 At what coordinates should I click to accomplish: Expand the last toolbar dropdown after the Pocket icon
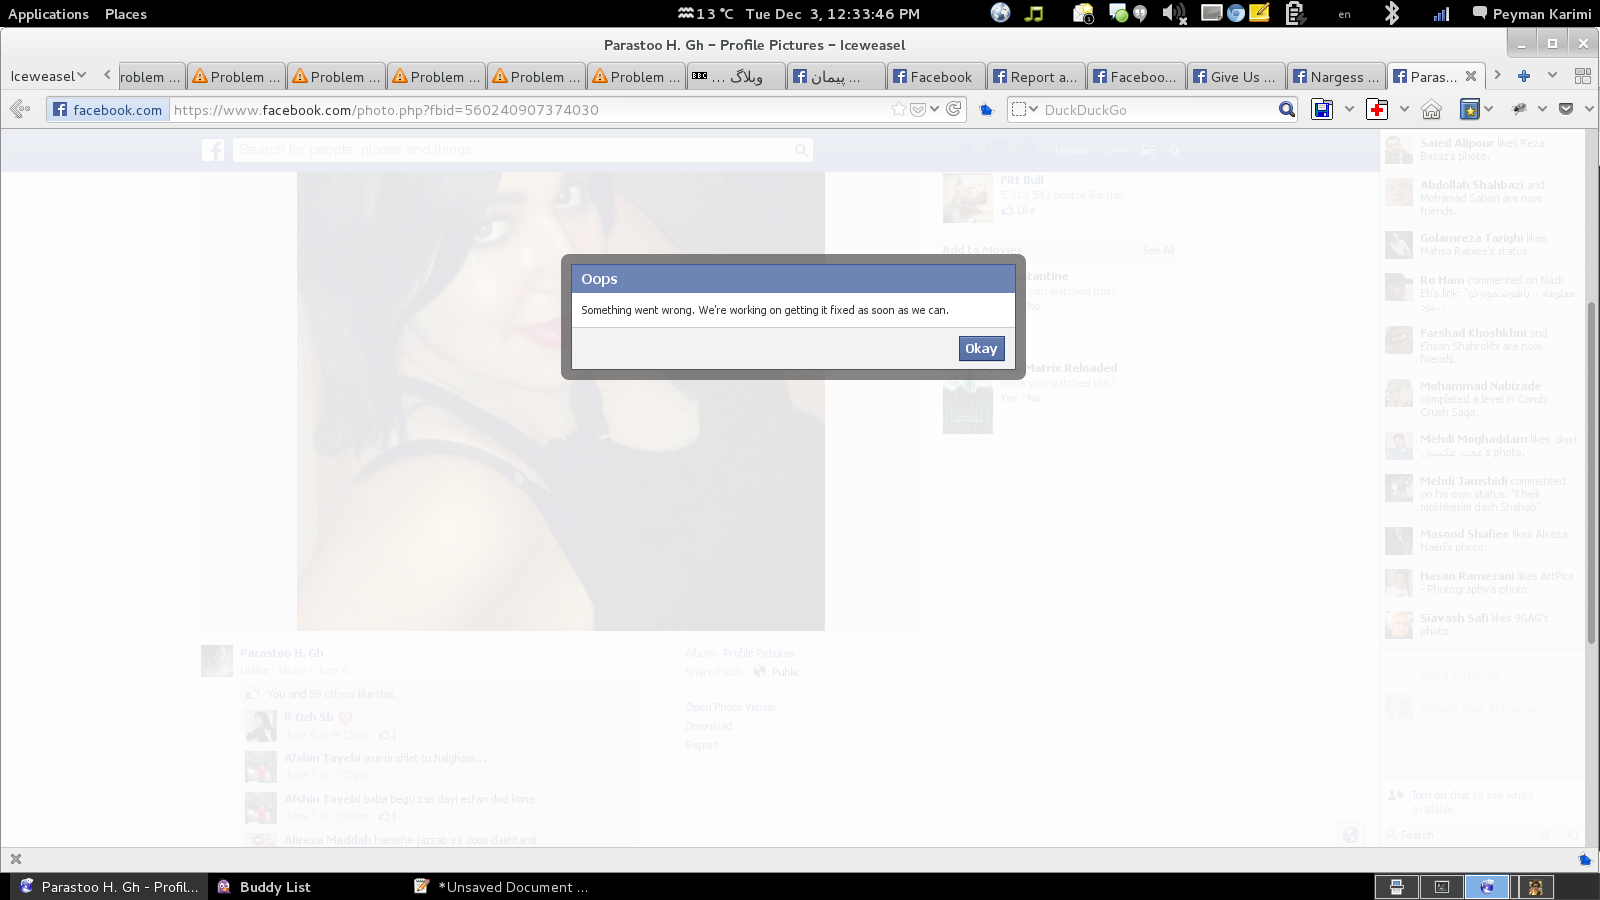point(1589,109)
